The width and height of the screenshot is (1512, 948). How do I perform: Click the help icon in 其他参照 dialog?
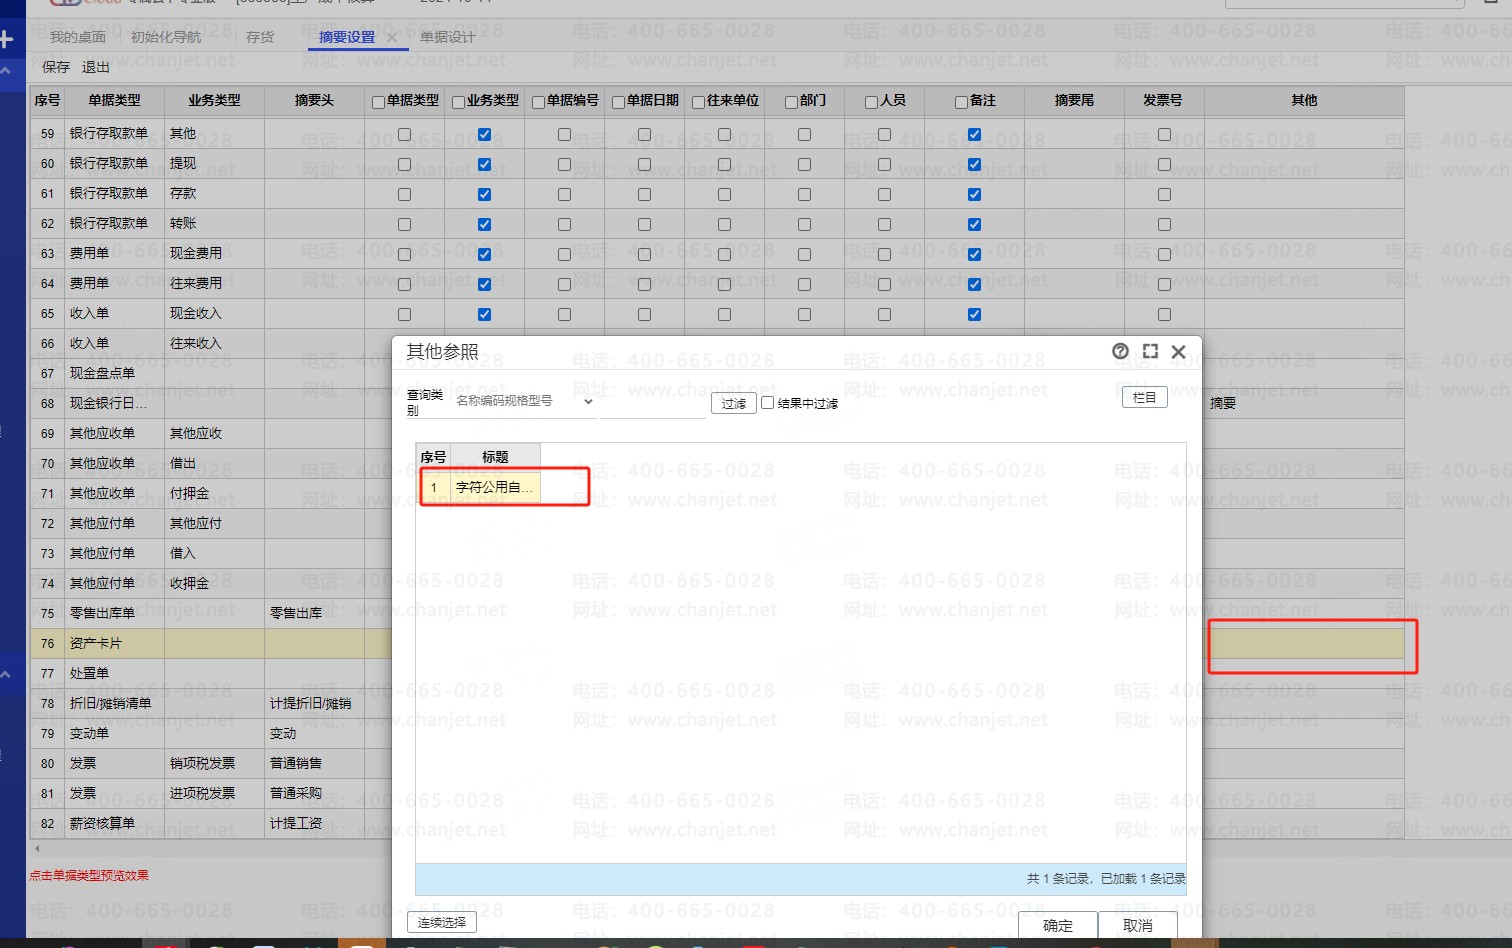tap(1120, 351)
